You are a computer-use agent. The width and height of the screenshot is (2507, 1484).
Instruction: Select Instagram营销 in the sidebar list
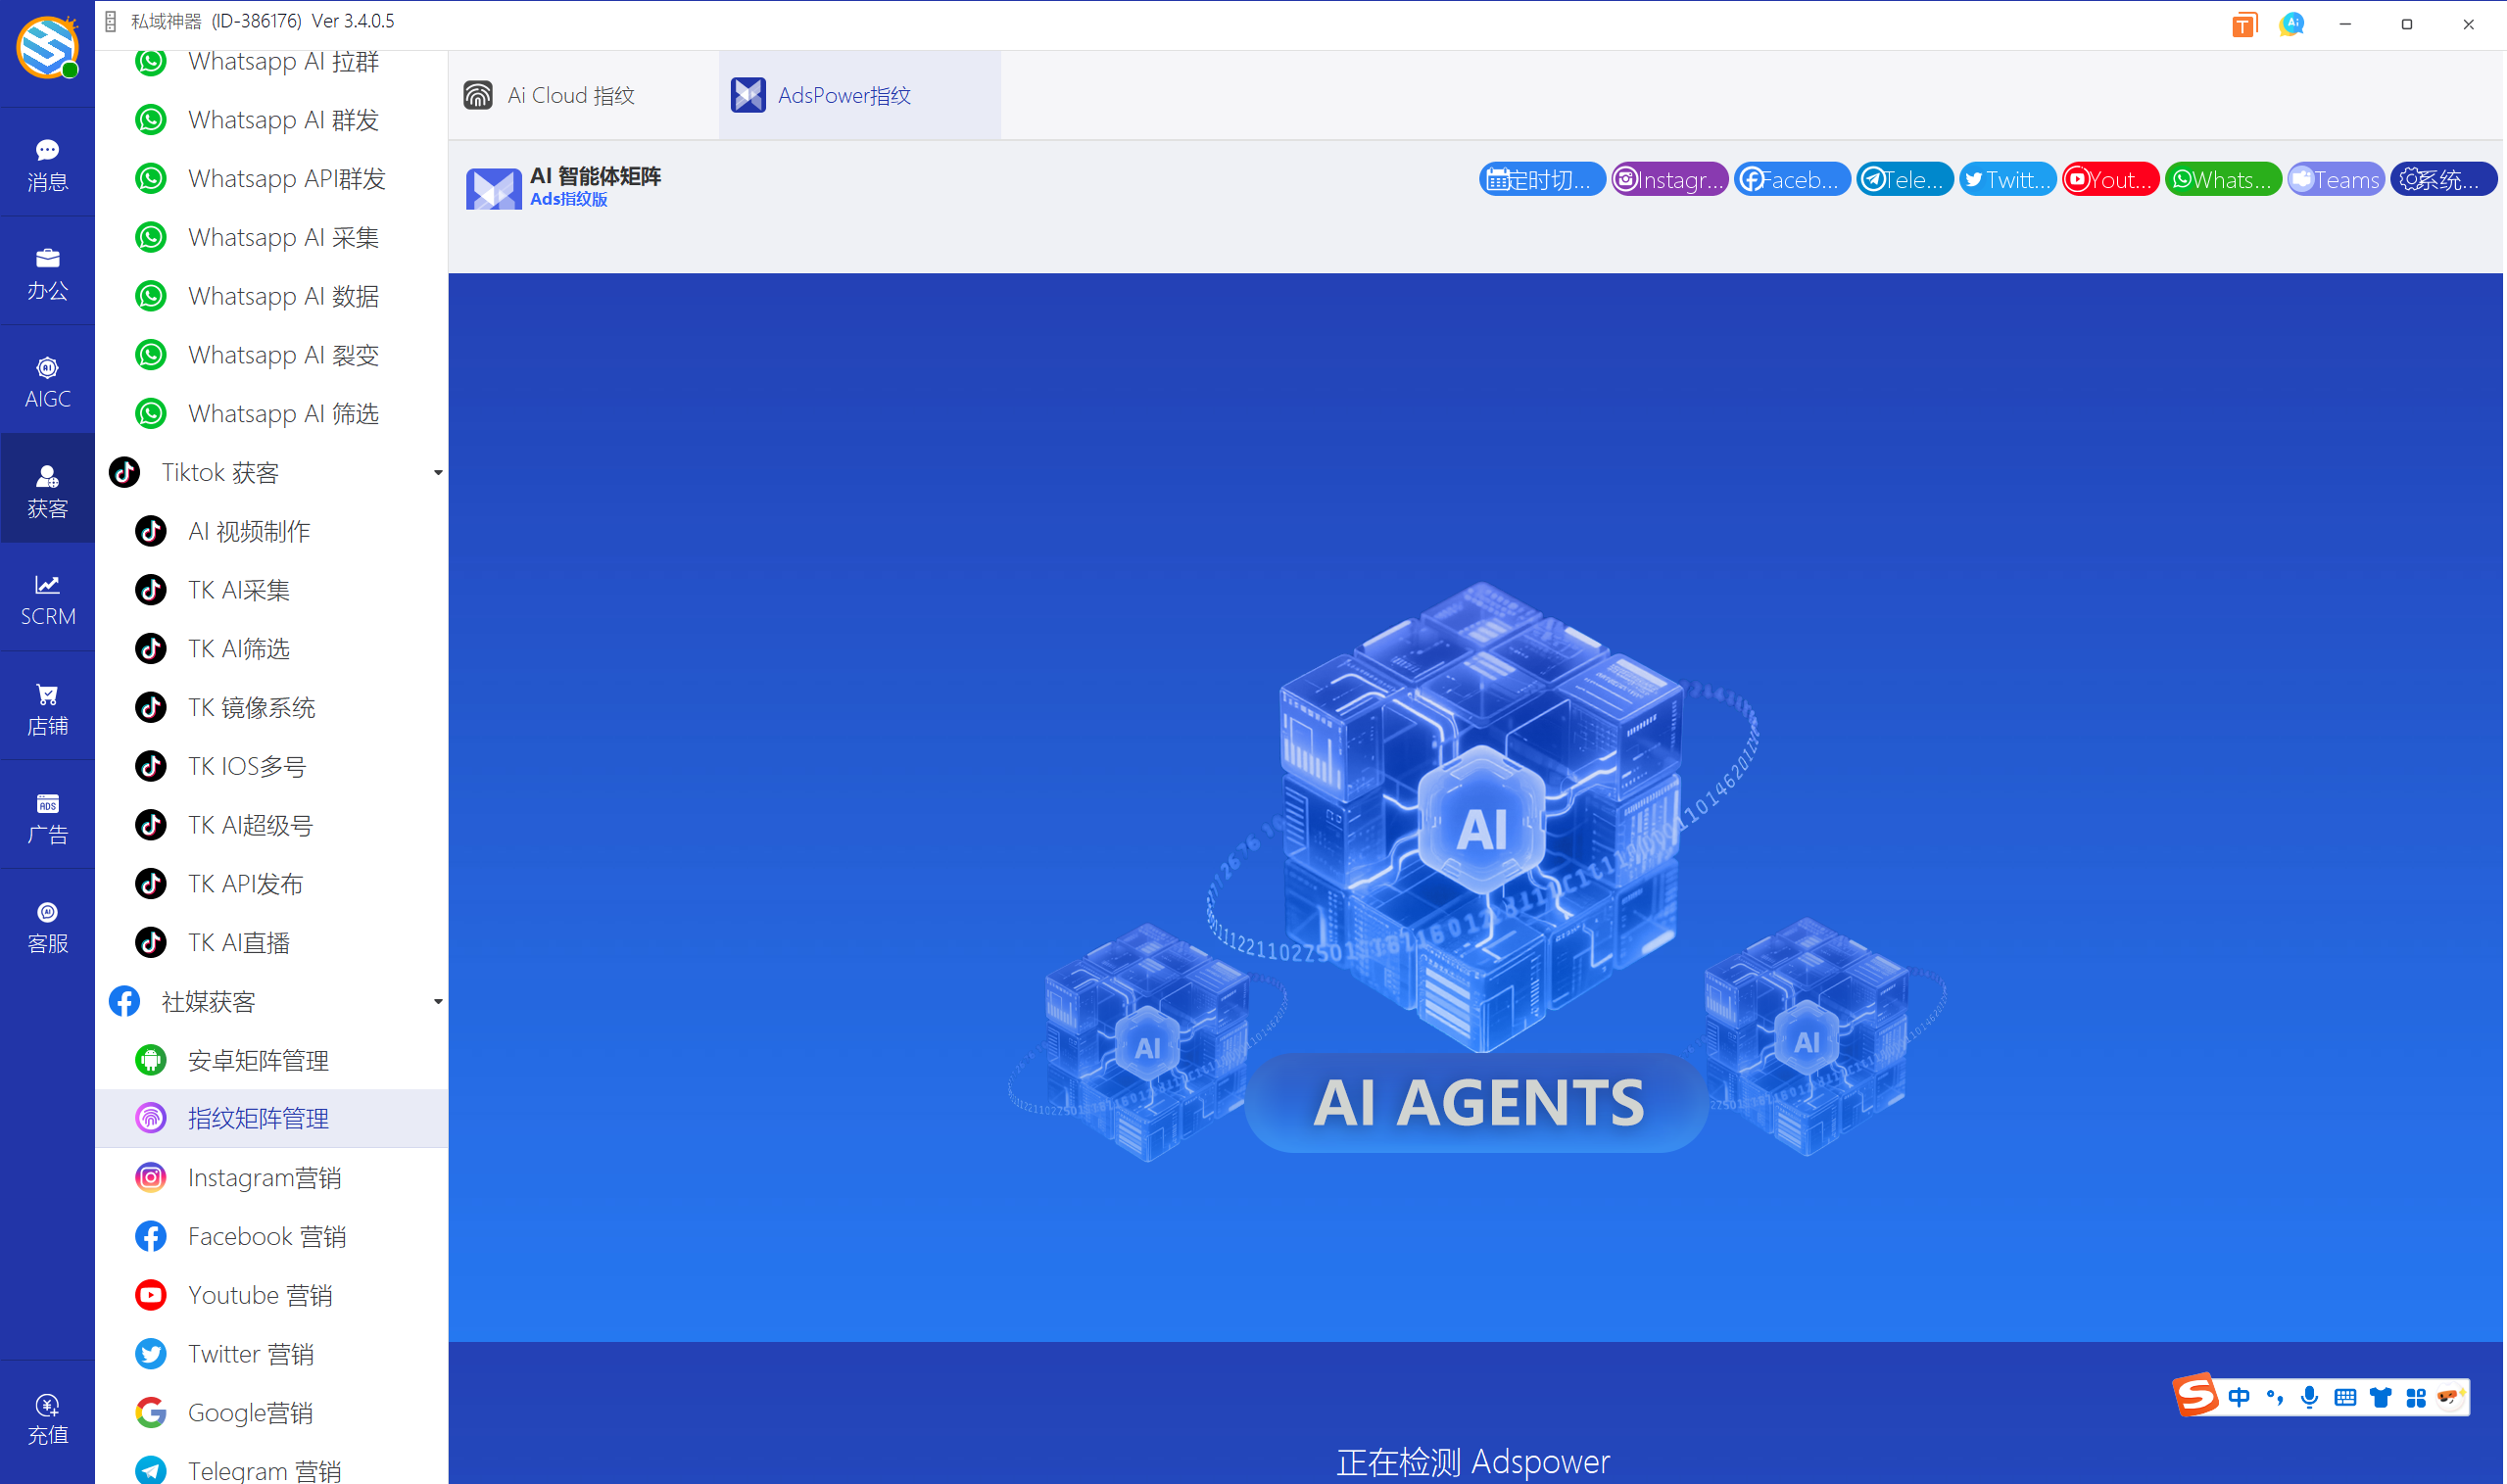click(x=263, y=1177)
